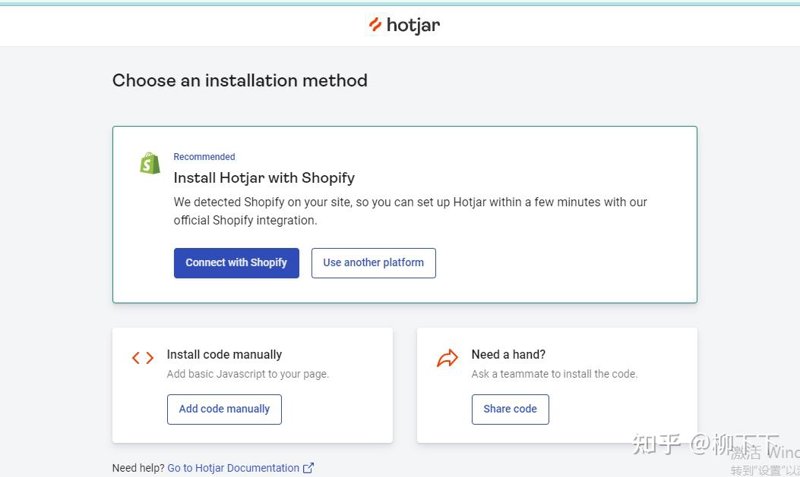Connect with Shopify using the blue button
This screenshot has width=800, height=477.
pyautogui.click(x=236, y=263)
